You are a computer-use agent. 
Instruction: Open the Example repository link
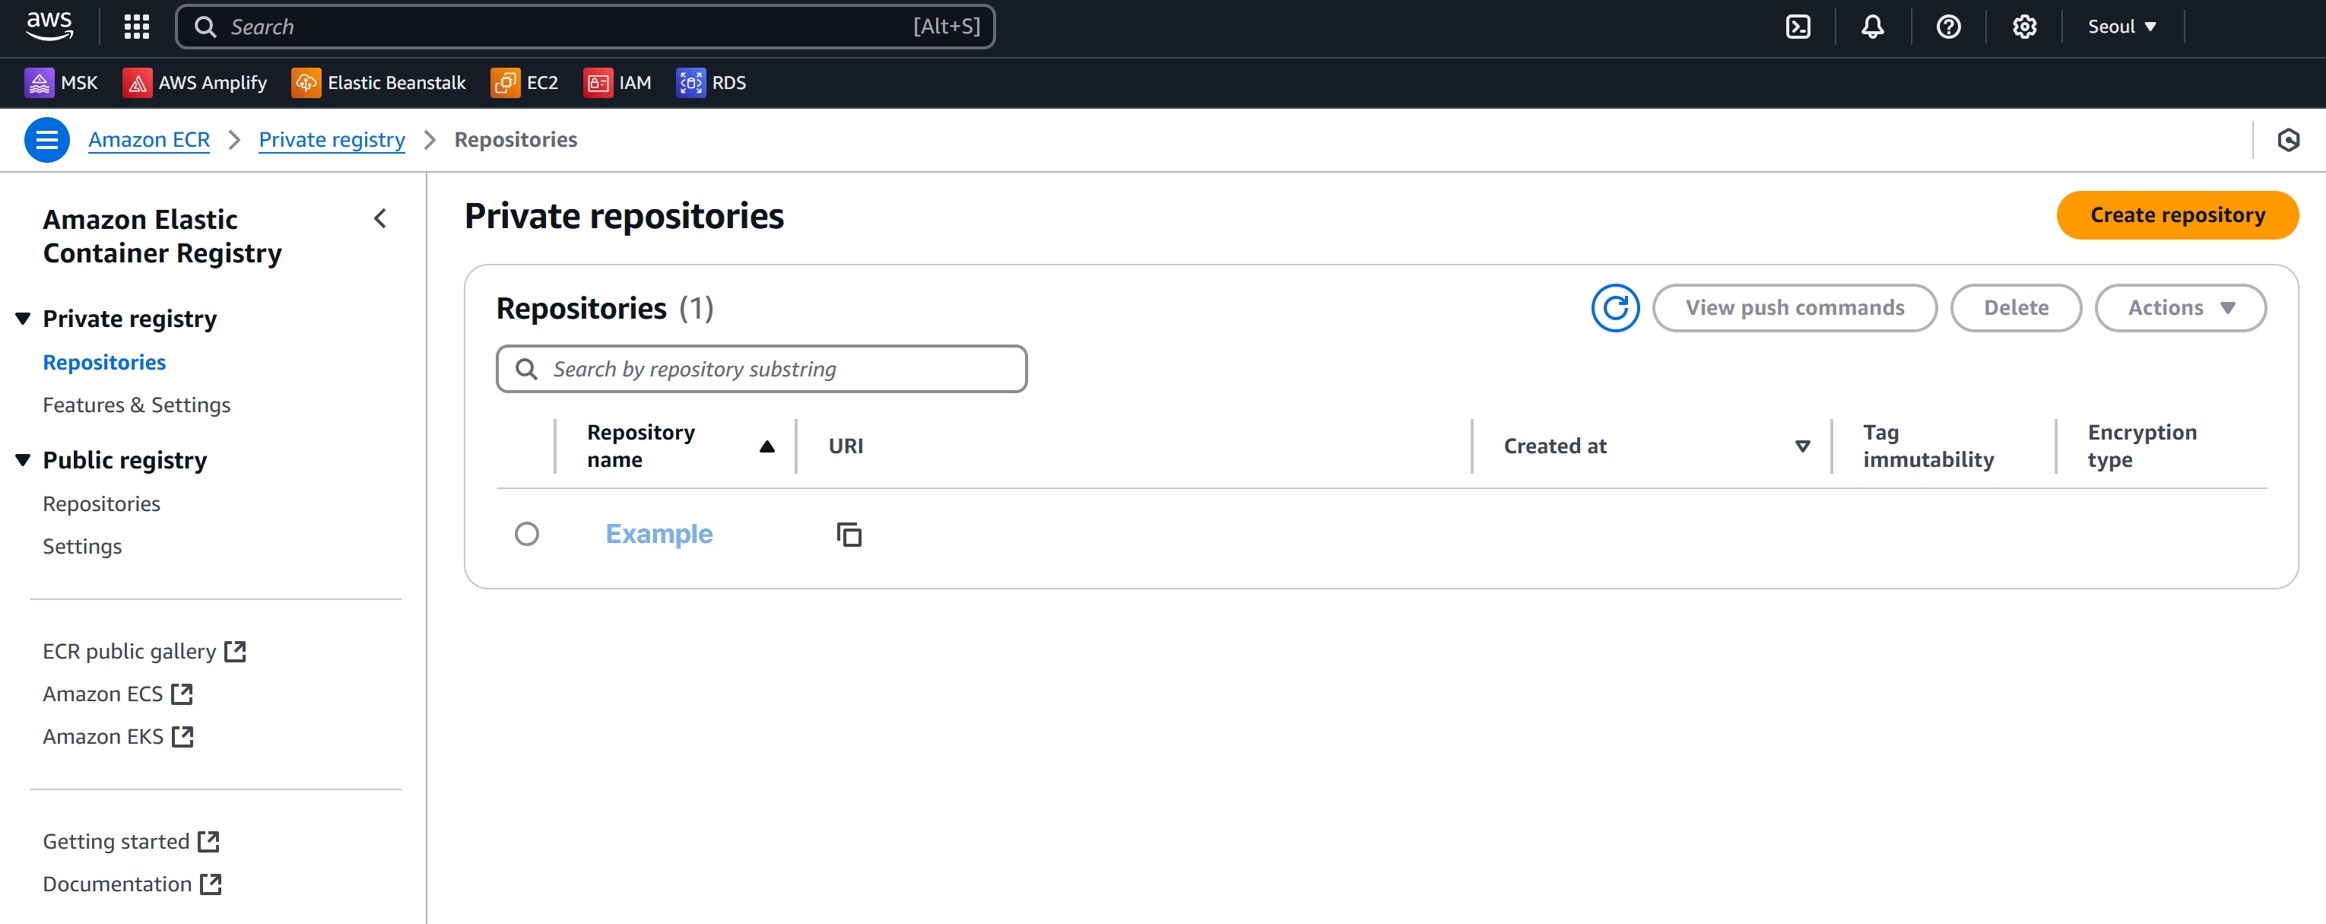coord(659,534)
